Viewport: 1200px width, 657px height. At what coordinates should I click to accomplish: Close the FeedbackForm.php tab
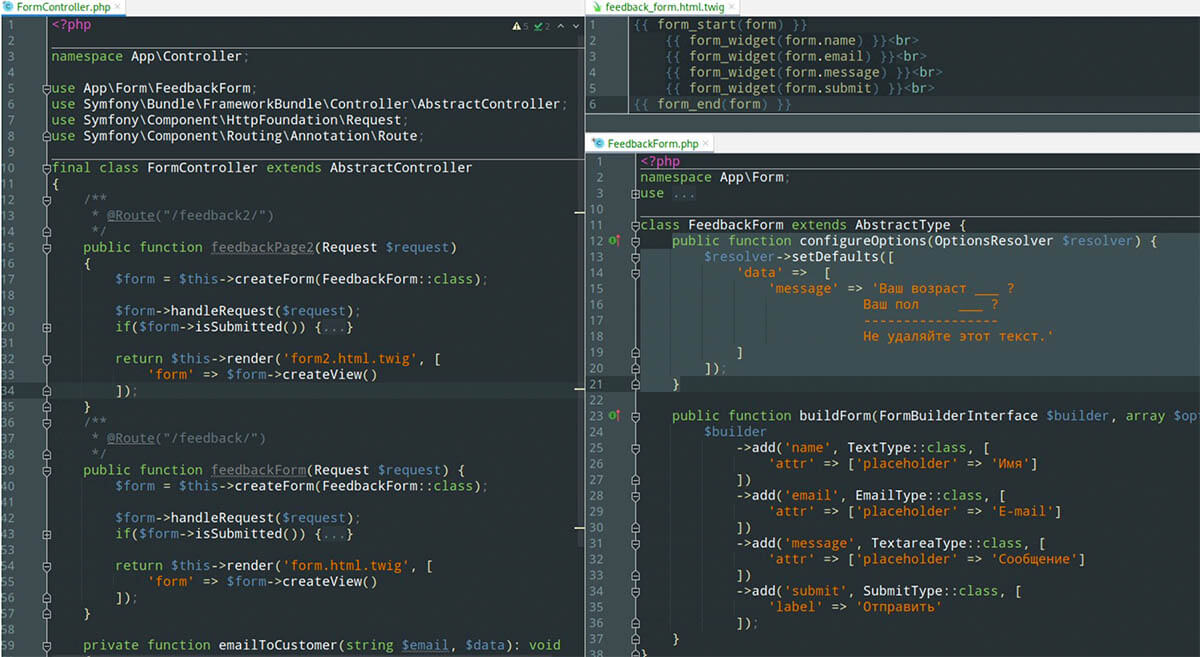[707, 143]
